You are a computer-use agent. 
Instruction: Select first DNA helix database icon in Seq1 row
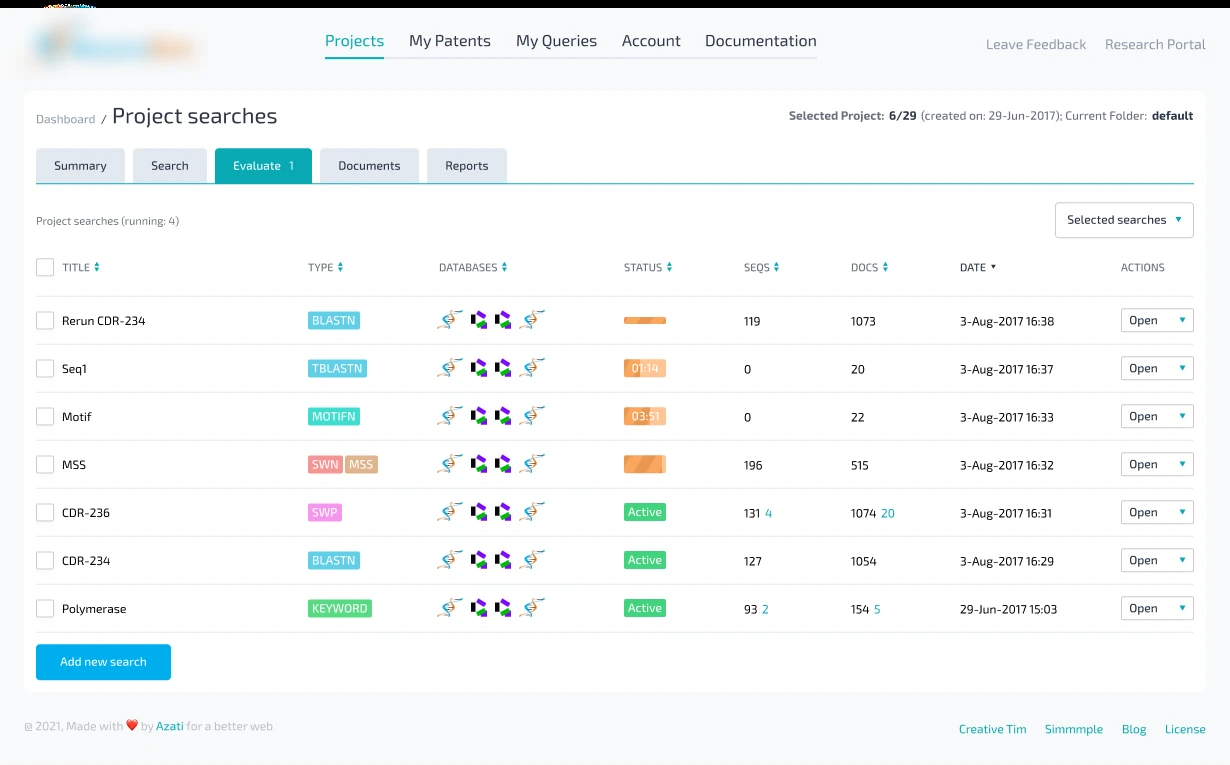tap(451, 368)
